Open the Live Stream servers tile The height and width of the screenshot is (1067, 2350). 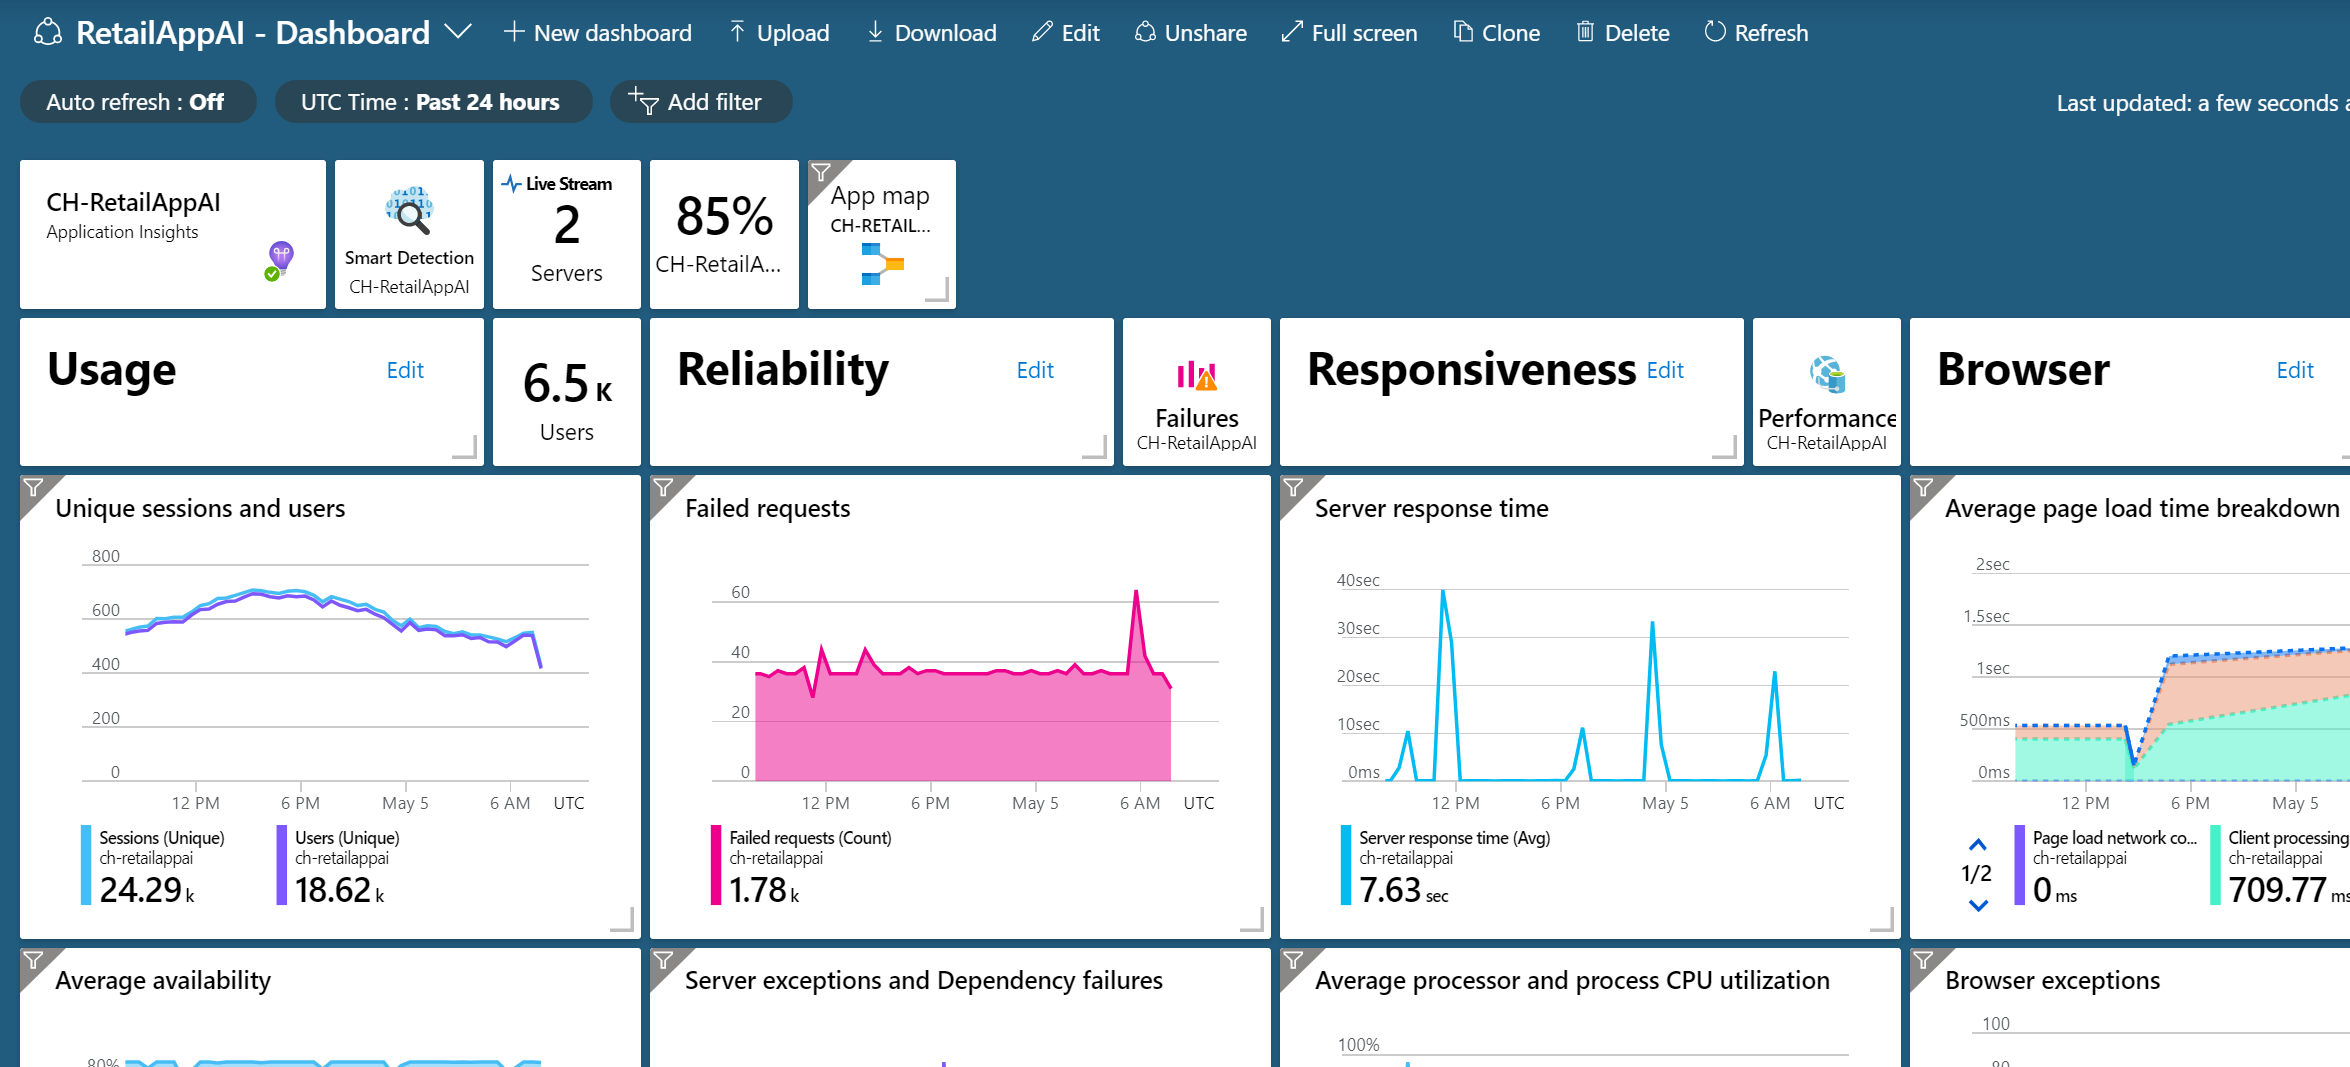point(566,234)
